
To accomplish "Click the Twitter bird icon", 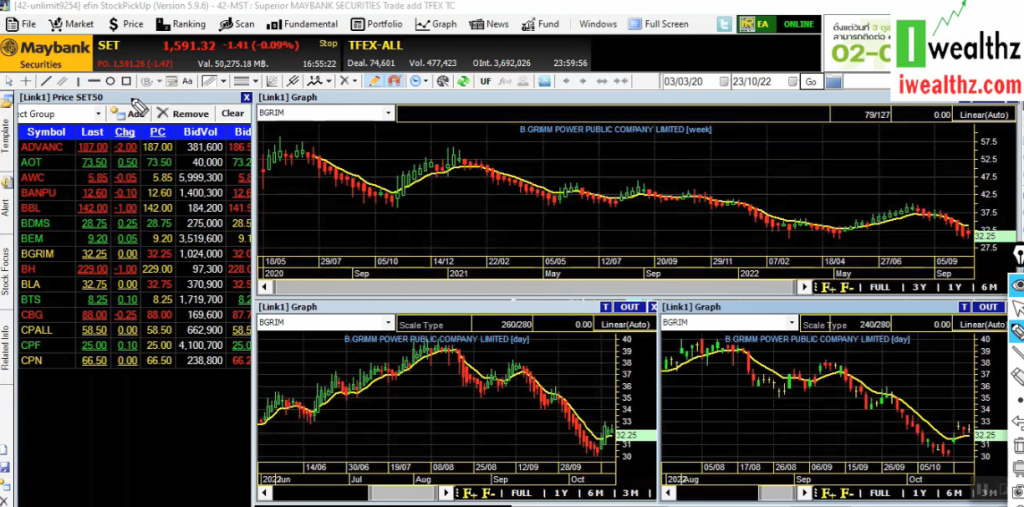I will click(724, 24).
